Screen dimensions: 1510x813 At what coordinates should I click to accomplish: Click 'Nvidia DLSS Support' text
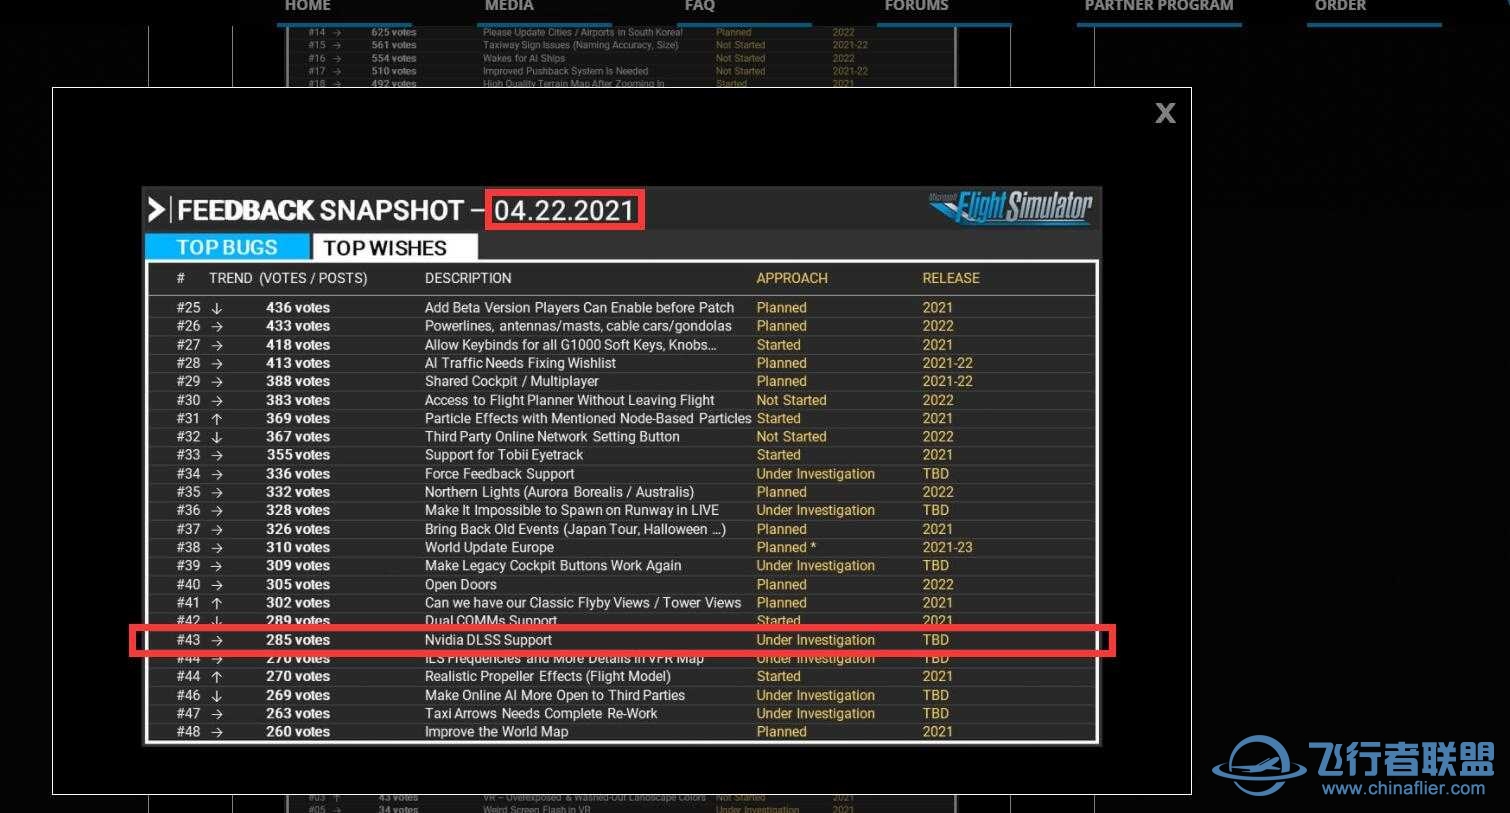488,640
